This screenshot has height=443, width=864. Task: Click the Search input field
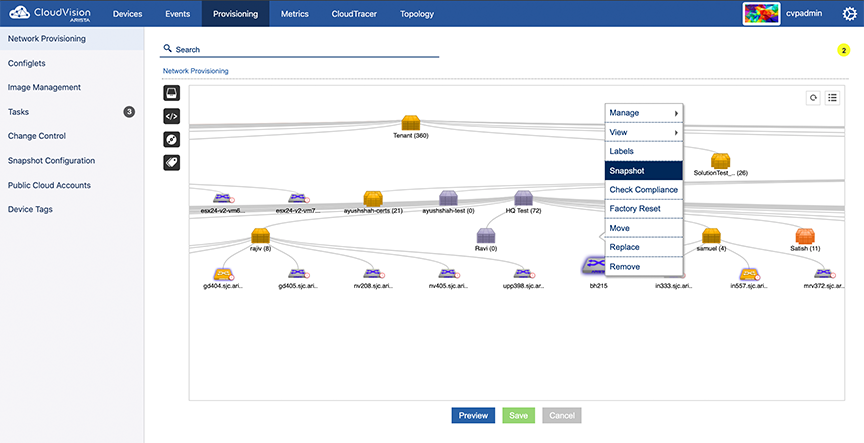click(299, 49)
